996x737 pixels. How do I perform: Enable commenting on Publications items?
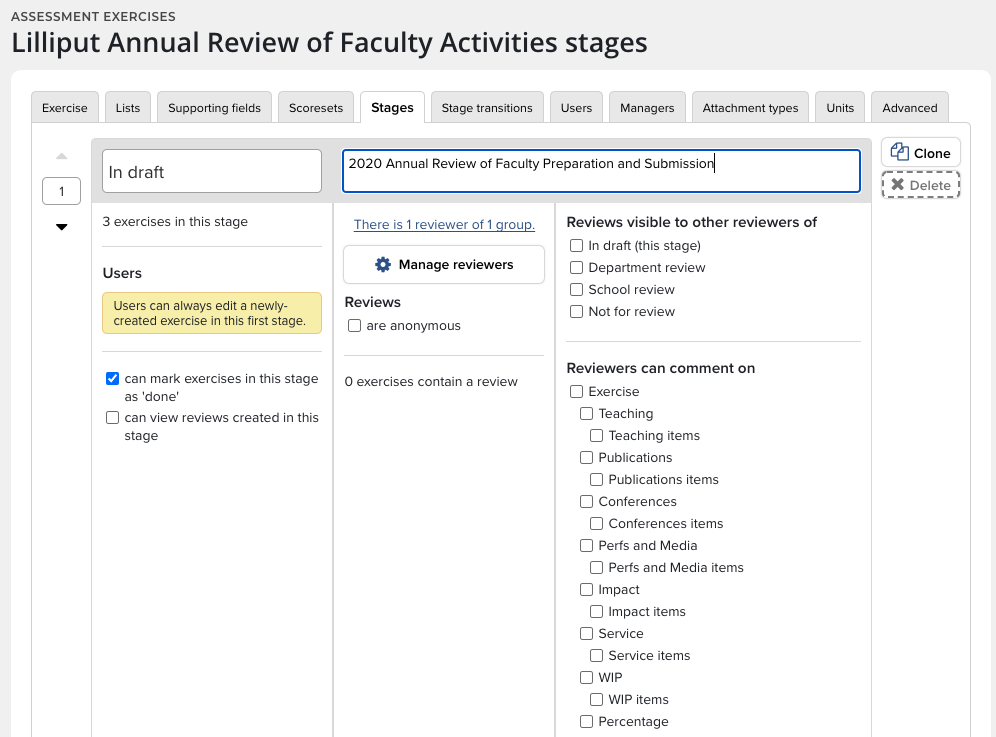pyautogui.click(x=596, y=480)
